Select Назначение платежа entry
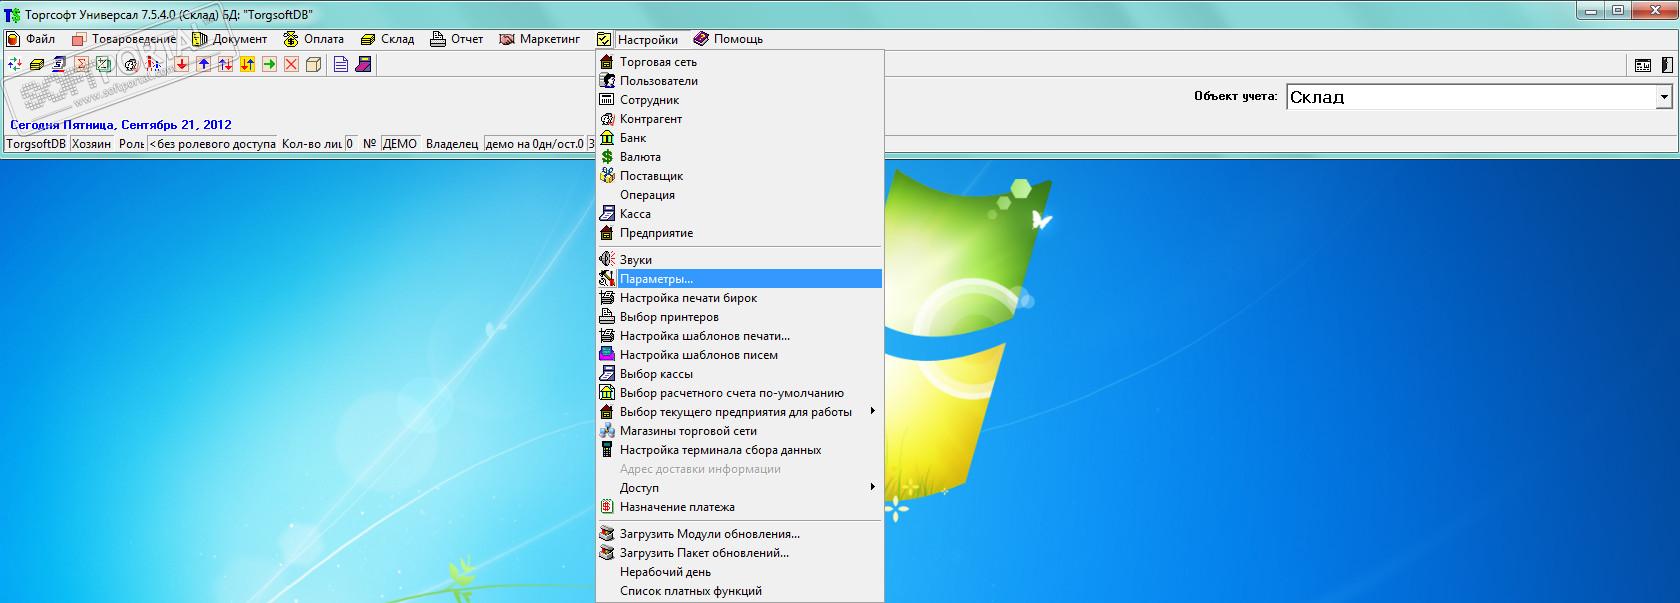Viewport: 1680px width, 603px height. coord(739,507)
